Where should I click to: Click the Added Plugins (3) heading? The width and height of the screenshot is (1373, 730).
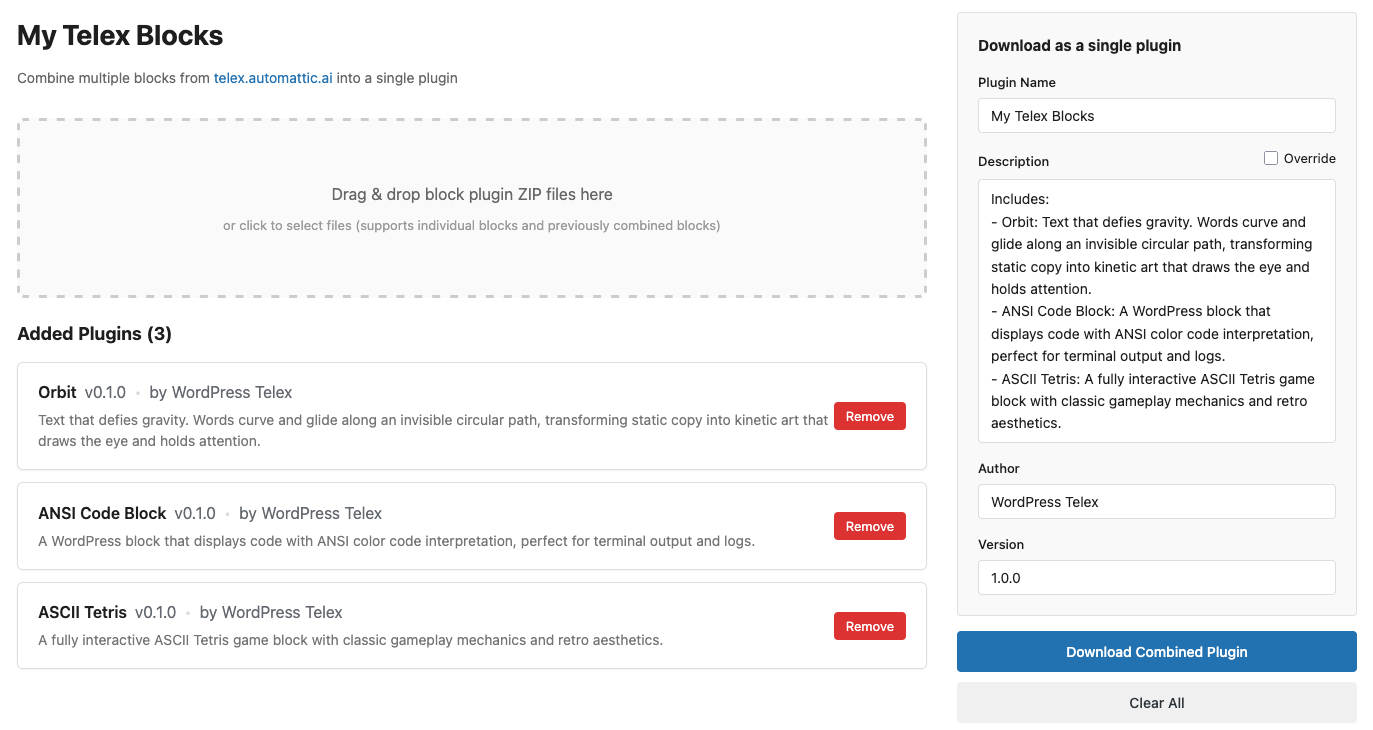click(x=94, y=334)
